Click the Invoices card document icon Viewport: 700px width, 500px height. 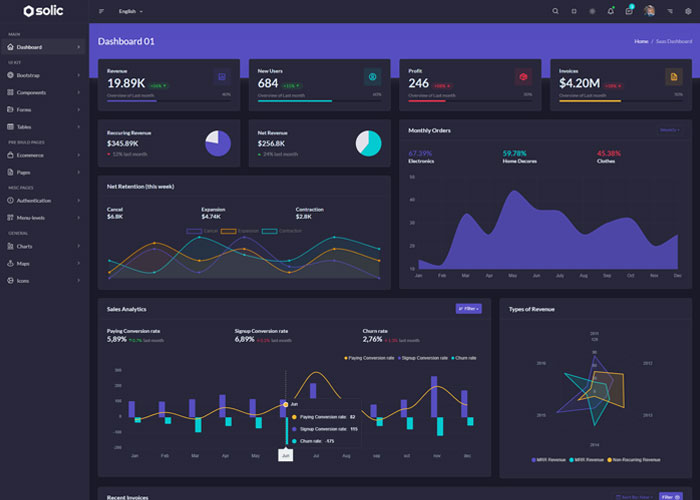(673, 77)
